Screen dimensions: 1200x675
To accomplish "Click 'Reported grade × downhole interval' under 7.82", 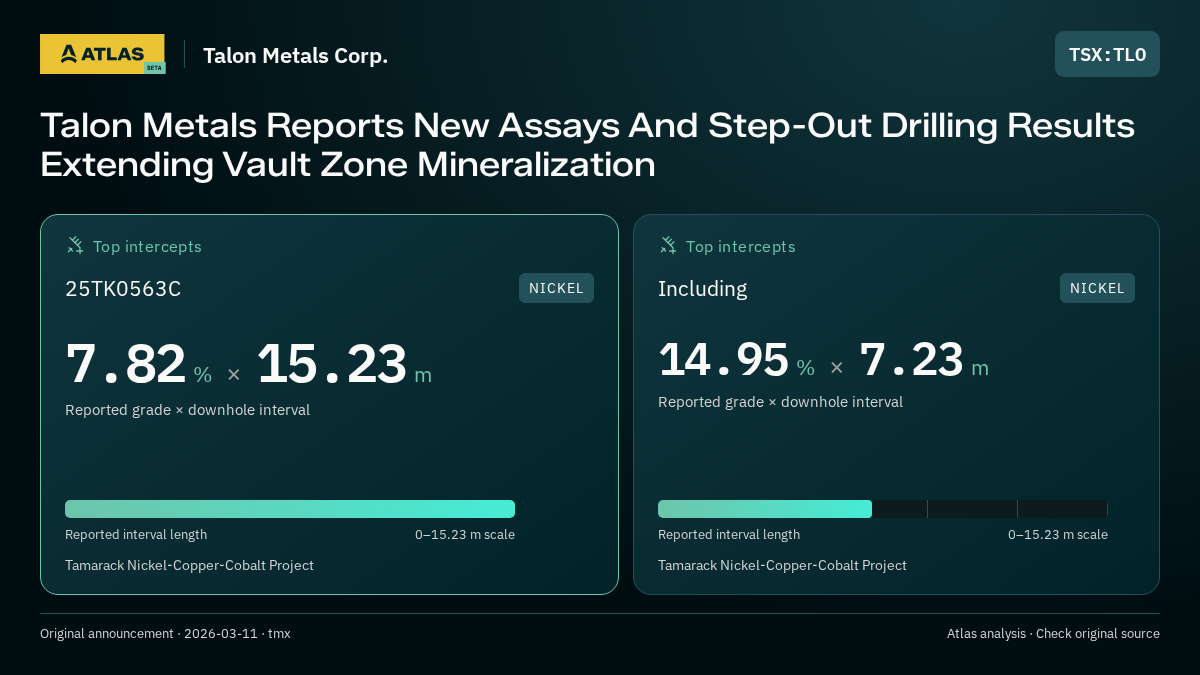I will 187,410.
